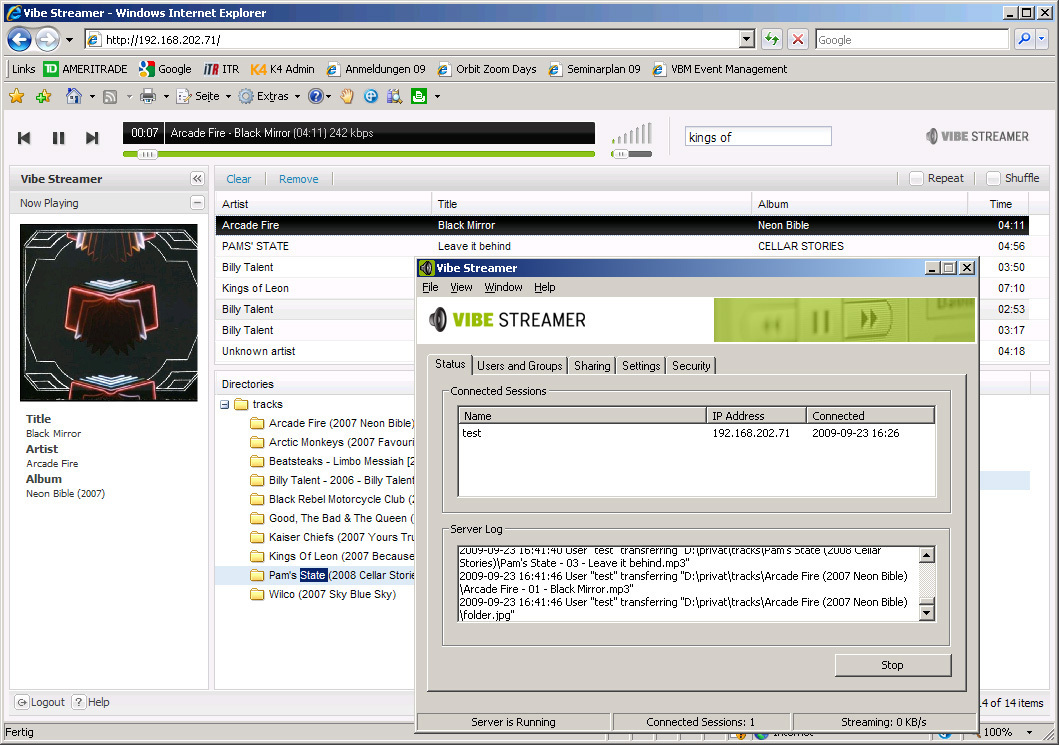
Task: Clear the playlist
Action: pos(238,179)
